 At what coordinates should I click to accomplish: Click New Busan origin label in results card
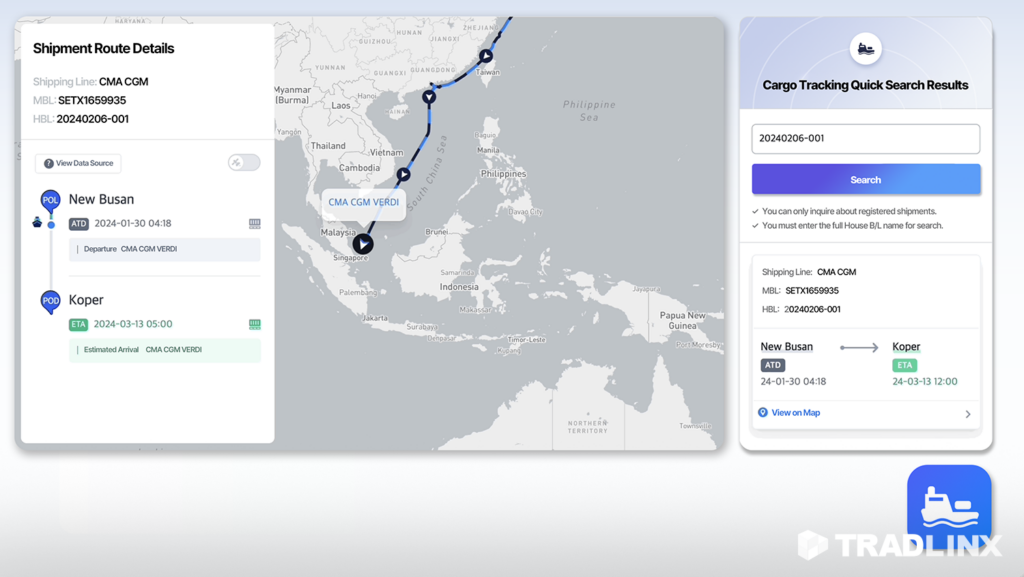point(786,347)
